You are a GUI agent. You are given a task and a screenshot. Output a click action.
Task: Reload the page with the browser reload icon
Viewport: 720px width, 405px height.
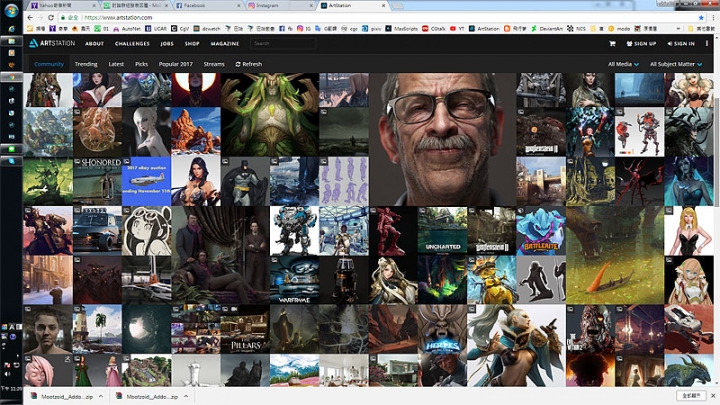[x=51, y=17]
